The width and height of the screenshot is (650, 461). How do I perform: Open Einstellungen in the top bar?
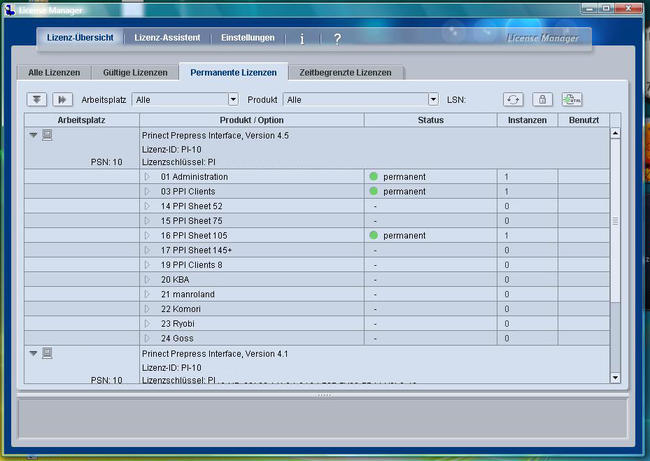tap(248, 38)
